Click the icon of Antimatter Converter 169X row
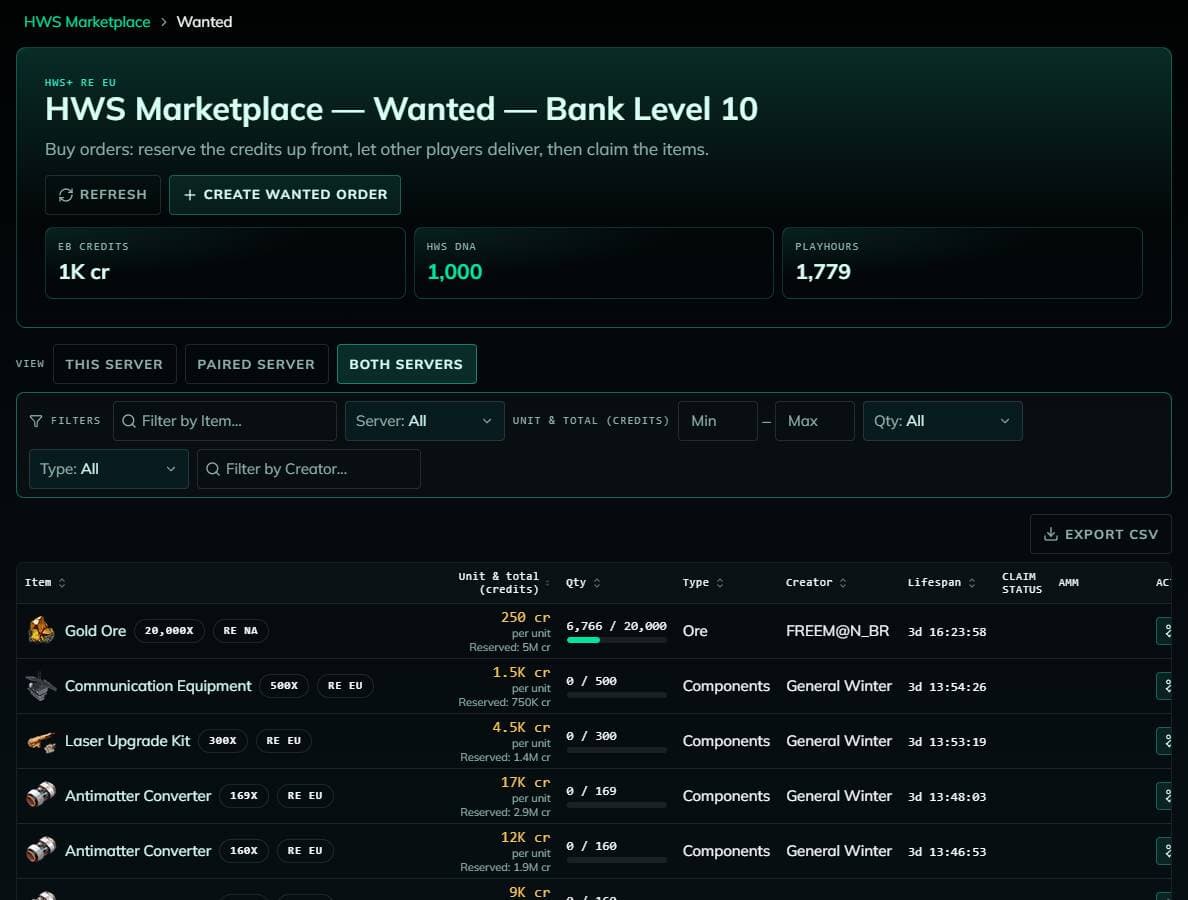The image size is (1188, 900). (x=41, y=795)
